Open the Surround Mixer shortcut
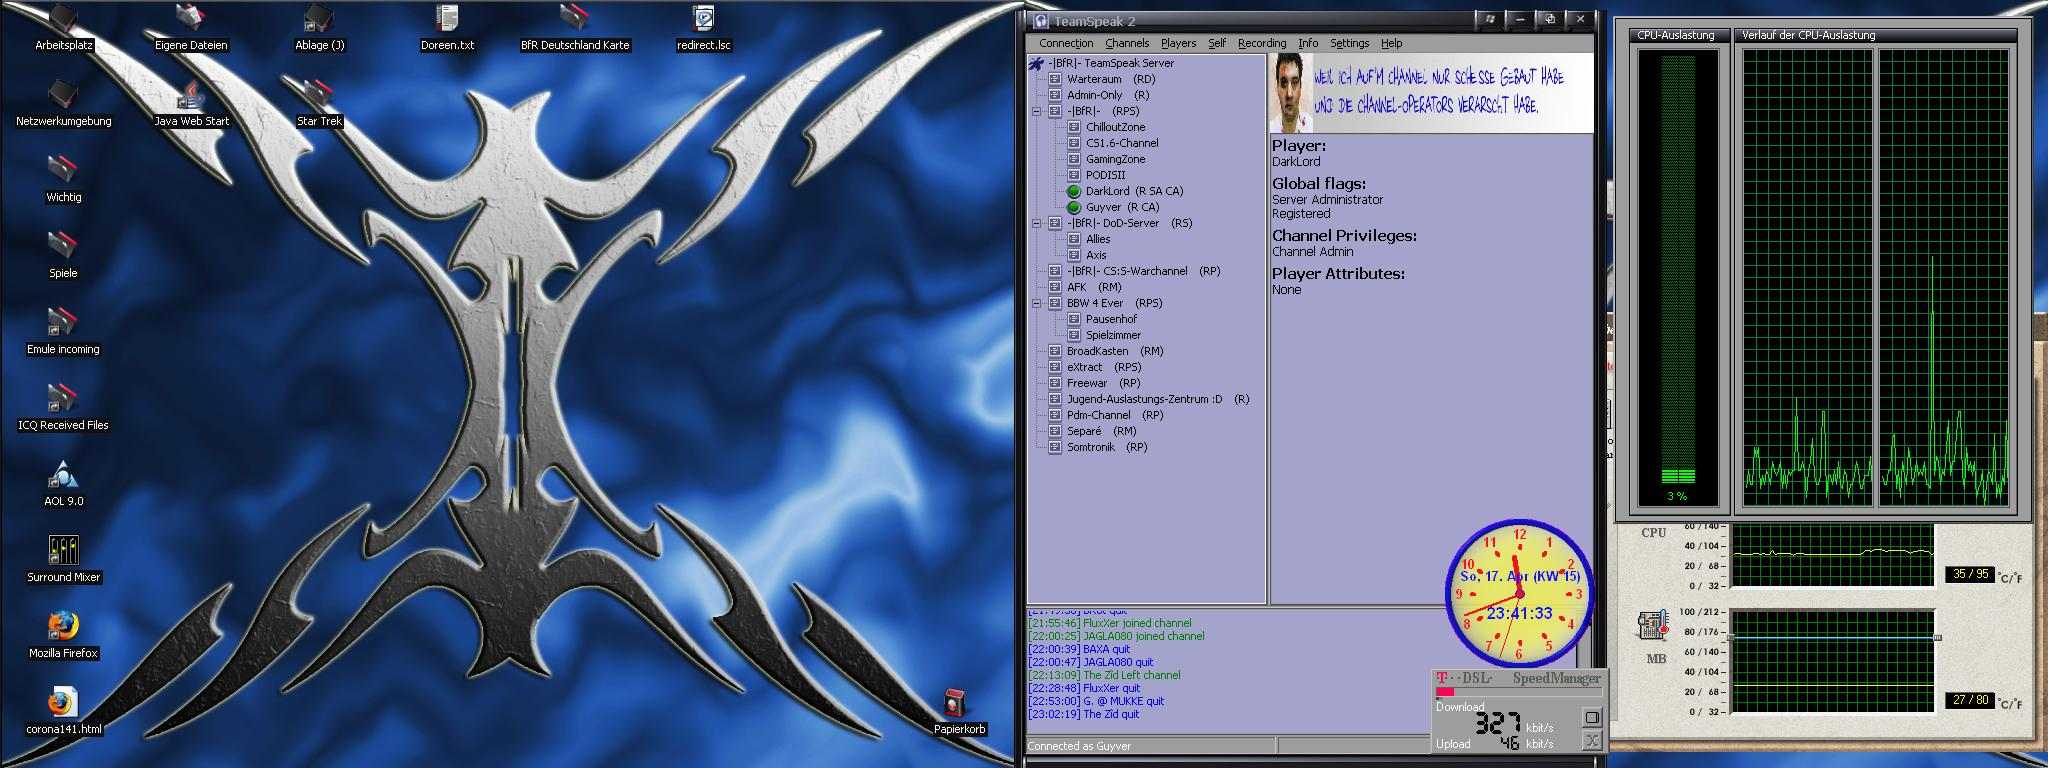This screenshot has width=2048, height=768. point(63,551)
